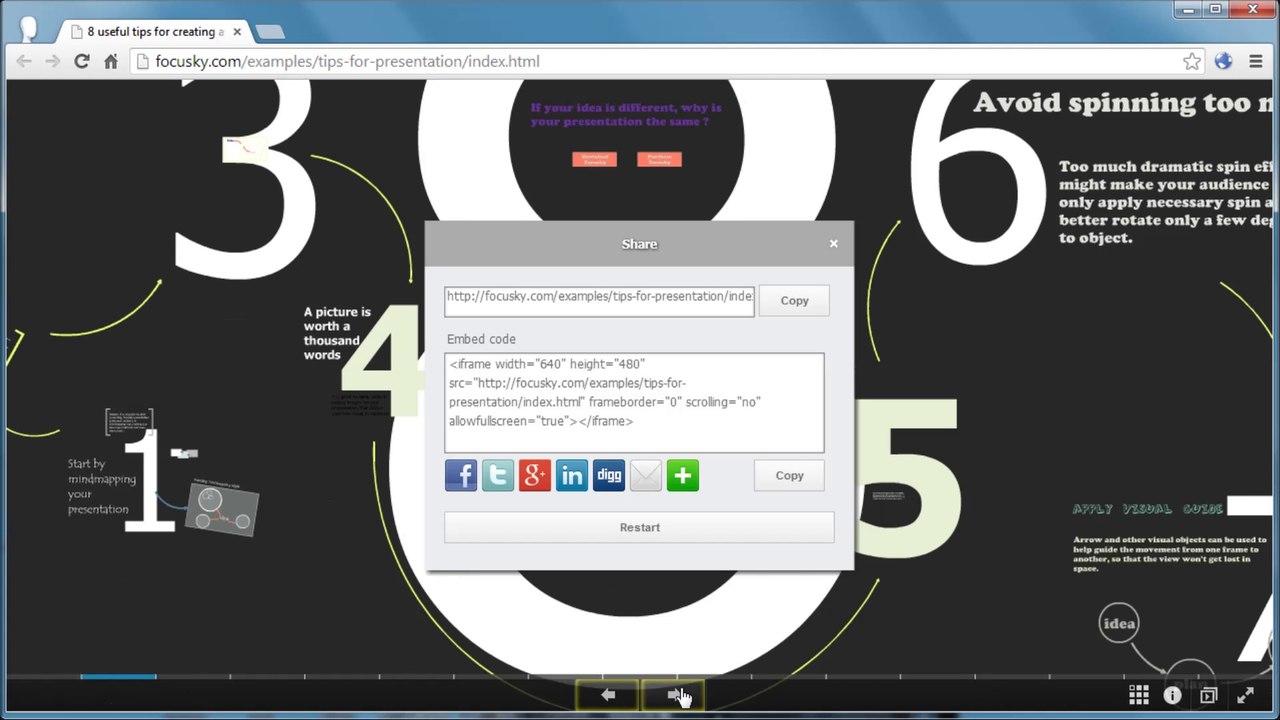Click the address bar URL
The image size is (1280, 720).
347,61
